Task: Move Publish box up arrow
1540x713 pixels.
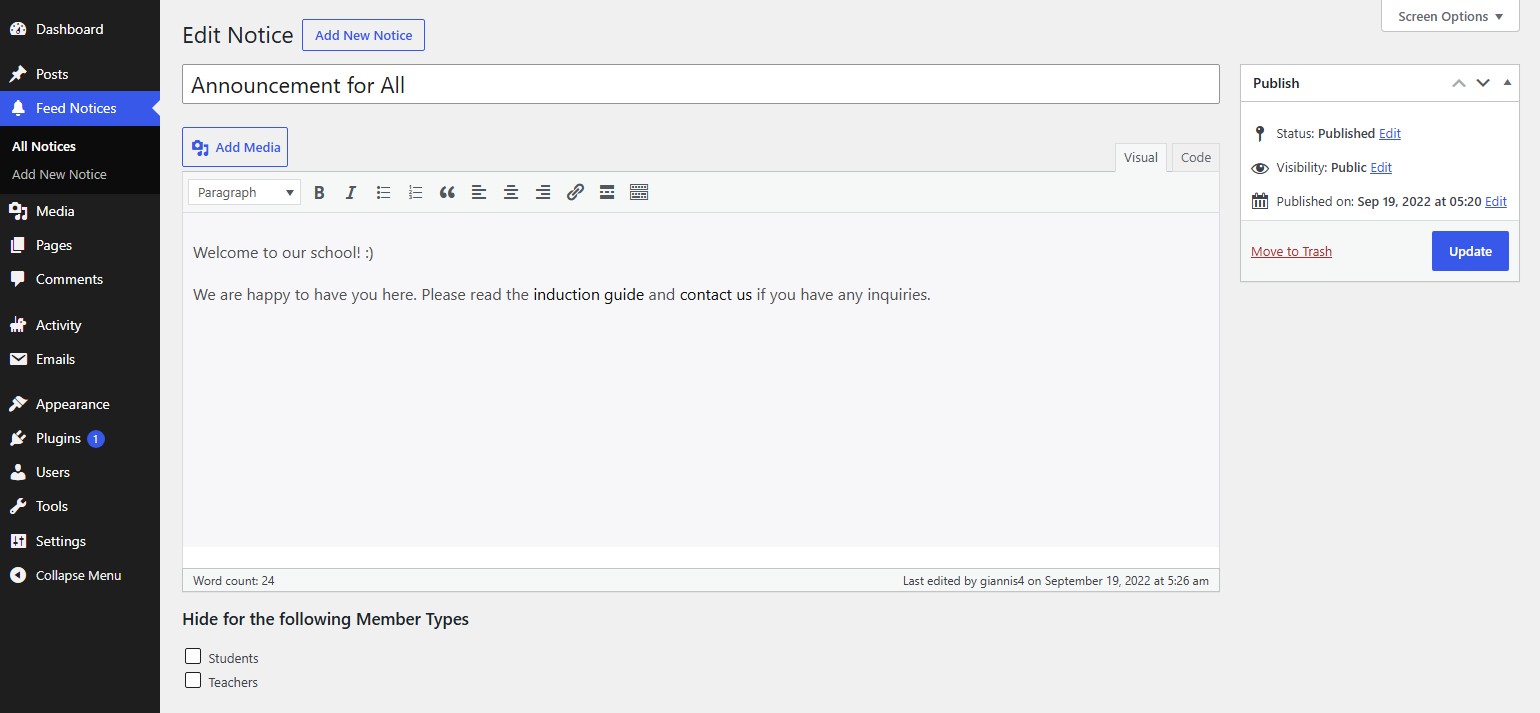Action: pos(1459,83)
